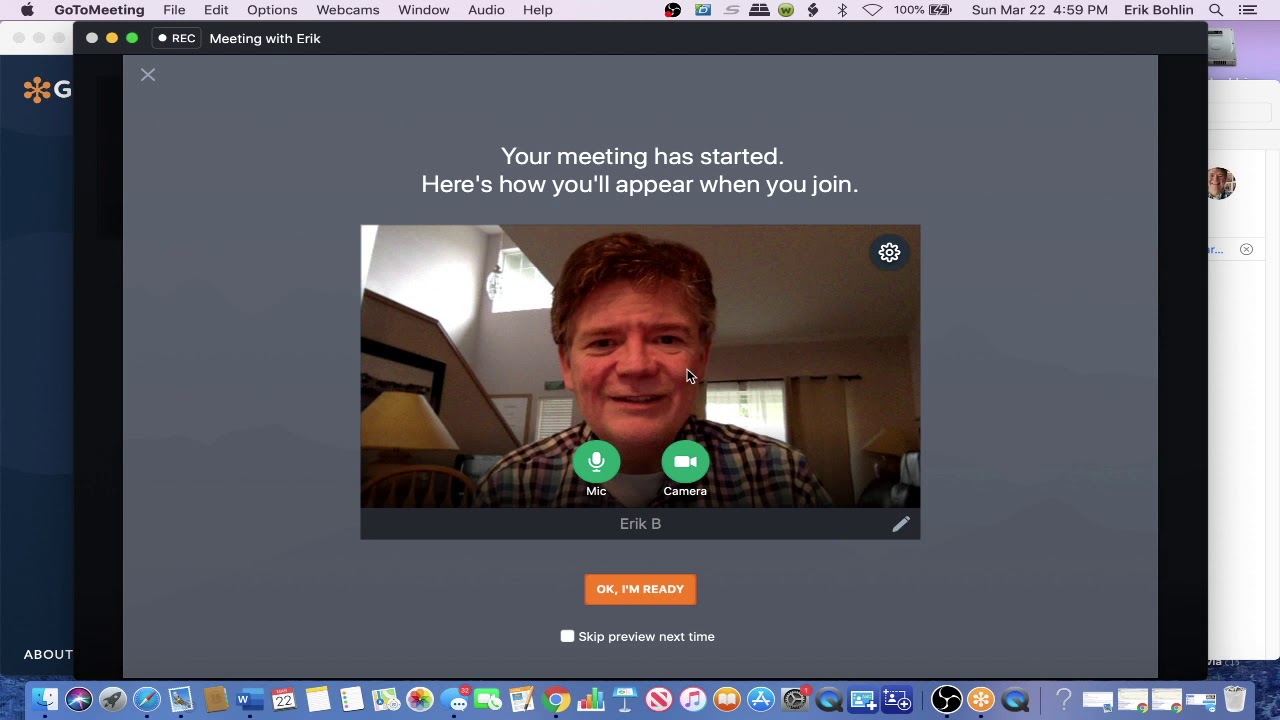This screenshot has height=720, width=1280.
Task: Open the Audio menu
Action: [486, 10]
